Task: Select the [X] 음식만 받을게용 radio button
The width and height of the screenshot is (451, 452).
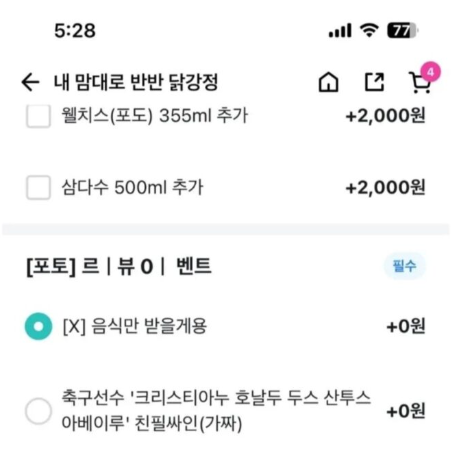Action: click(38, 326)
